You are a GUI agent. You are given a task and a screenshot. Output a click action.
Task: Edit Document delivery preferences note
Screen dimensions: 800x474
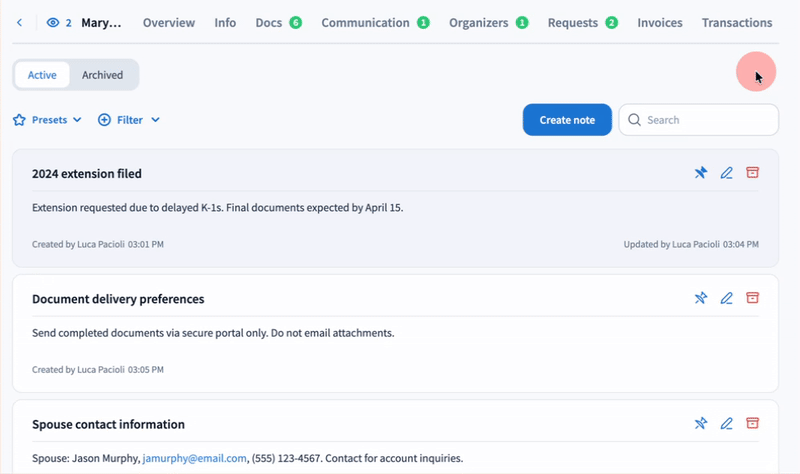[x=727, y=298]
